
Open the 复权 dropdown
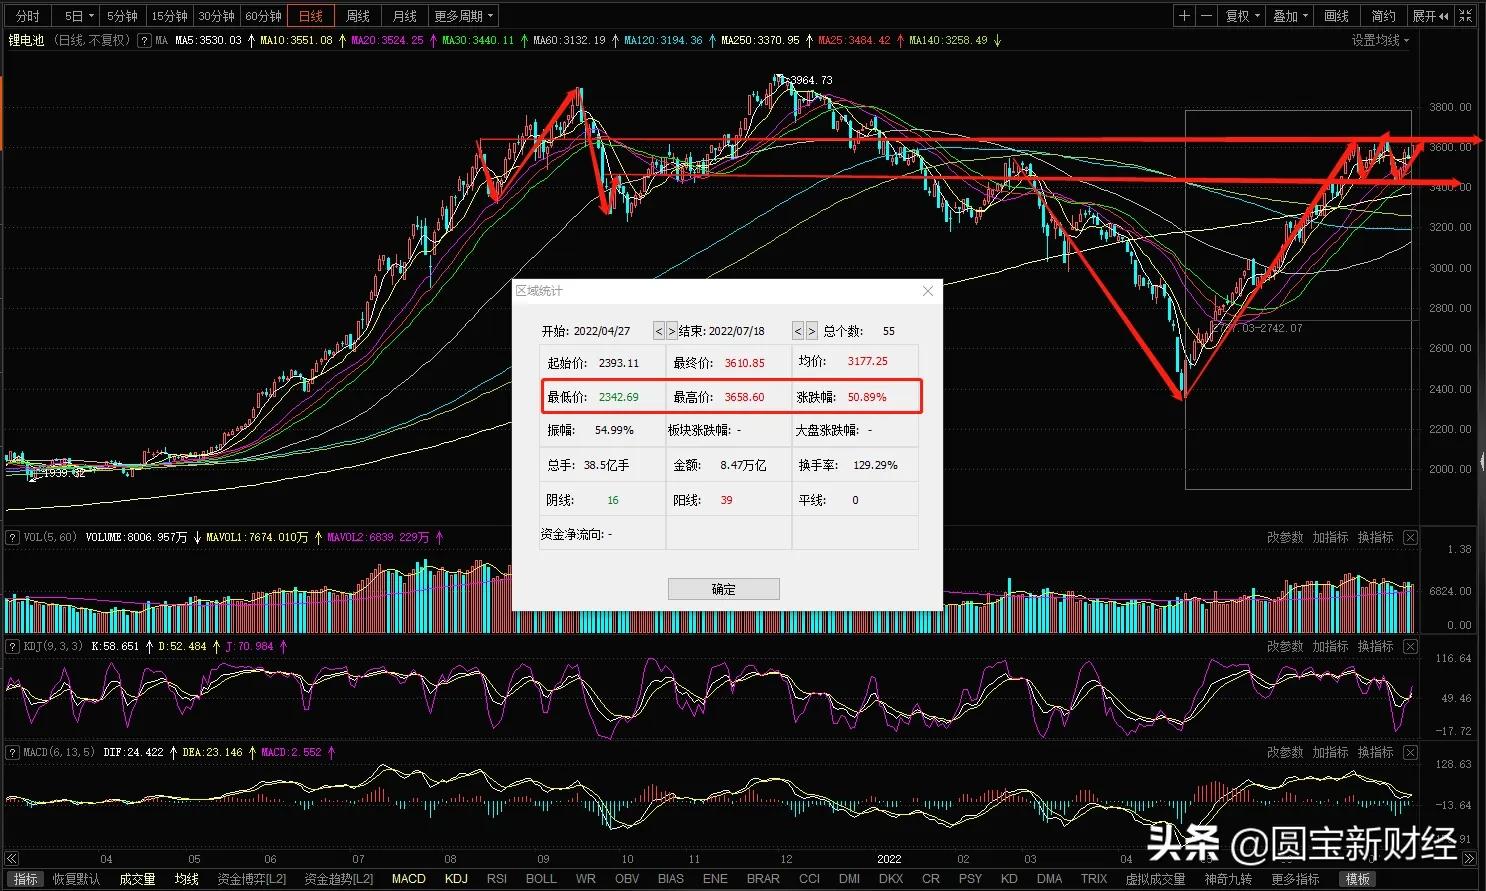[1242, 16]
